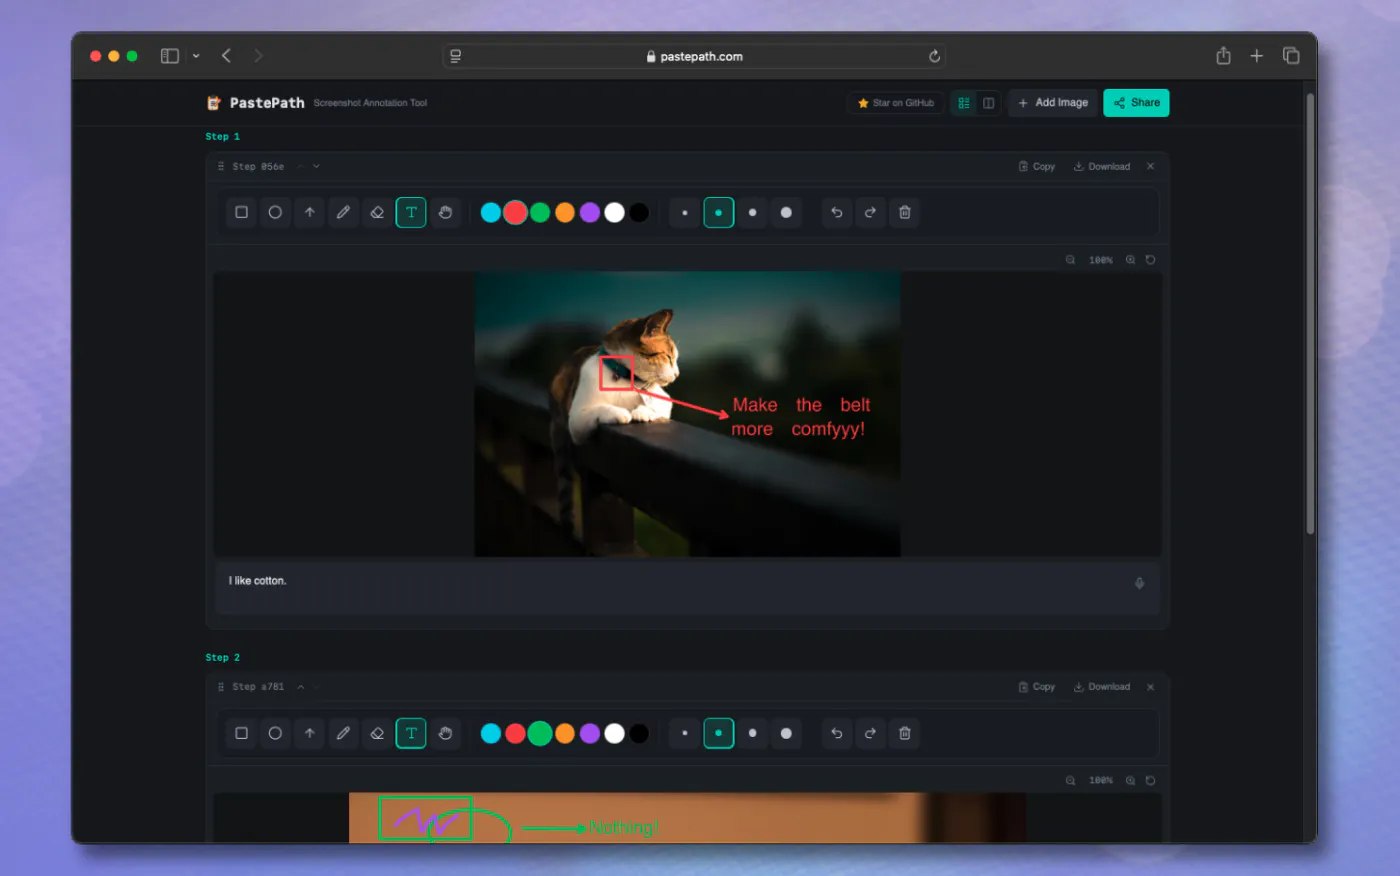Pick the cyan color in Step 1
The height and width of the screenshot is (876, 1400).
[x=491, y=212]
